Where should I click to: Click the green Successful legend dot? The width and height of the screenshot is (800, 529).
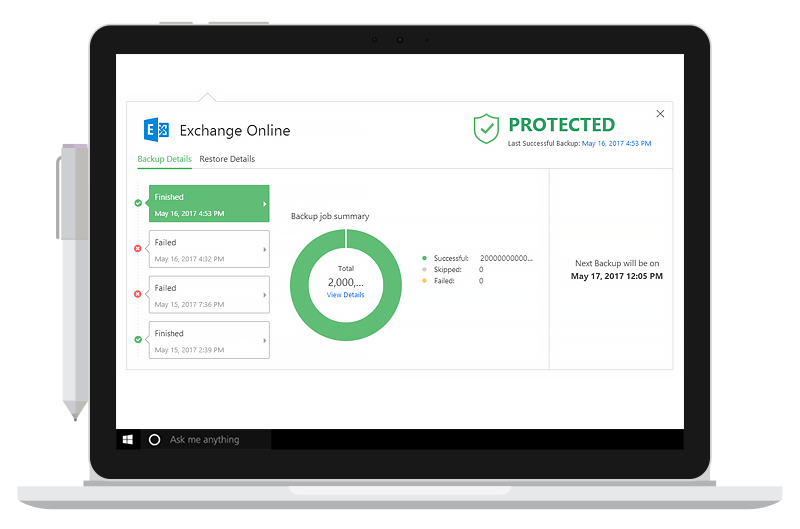coord(424,258)
